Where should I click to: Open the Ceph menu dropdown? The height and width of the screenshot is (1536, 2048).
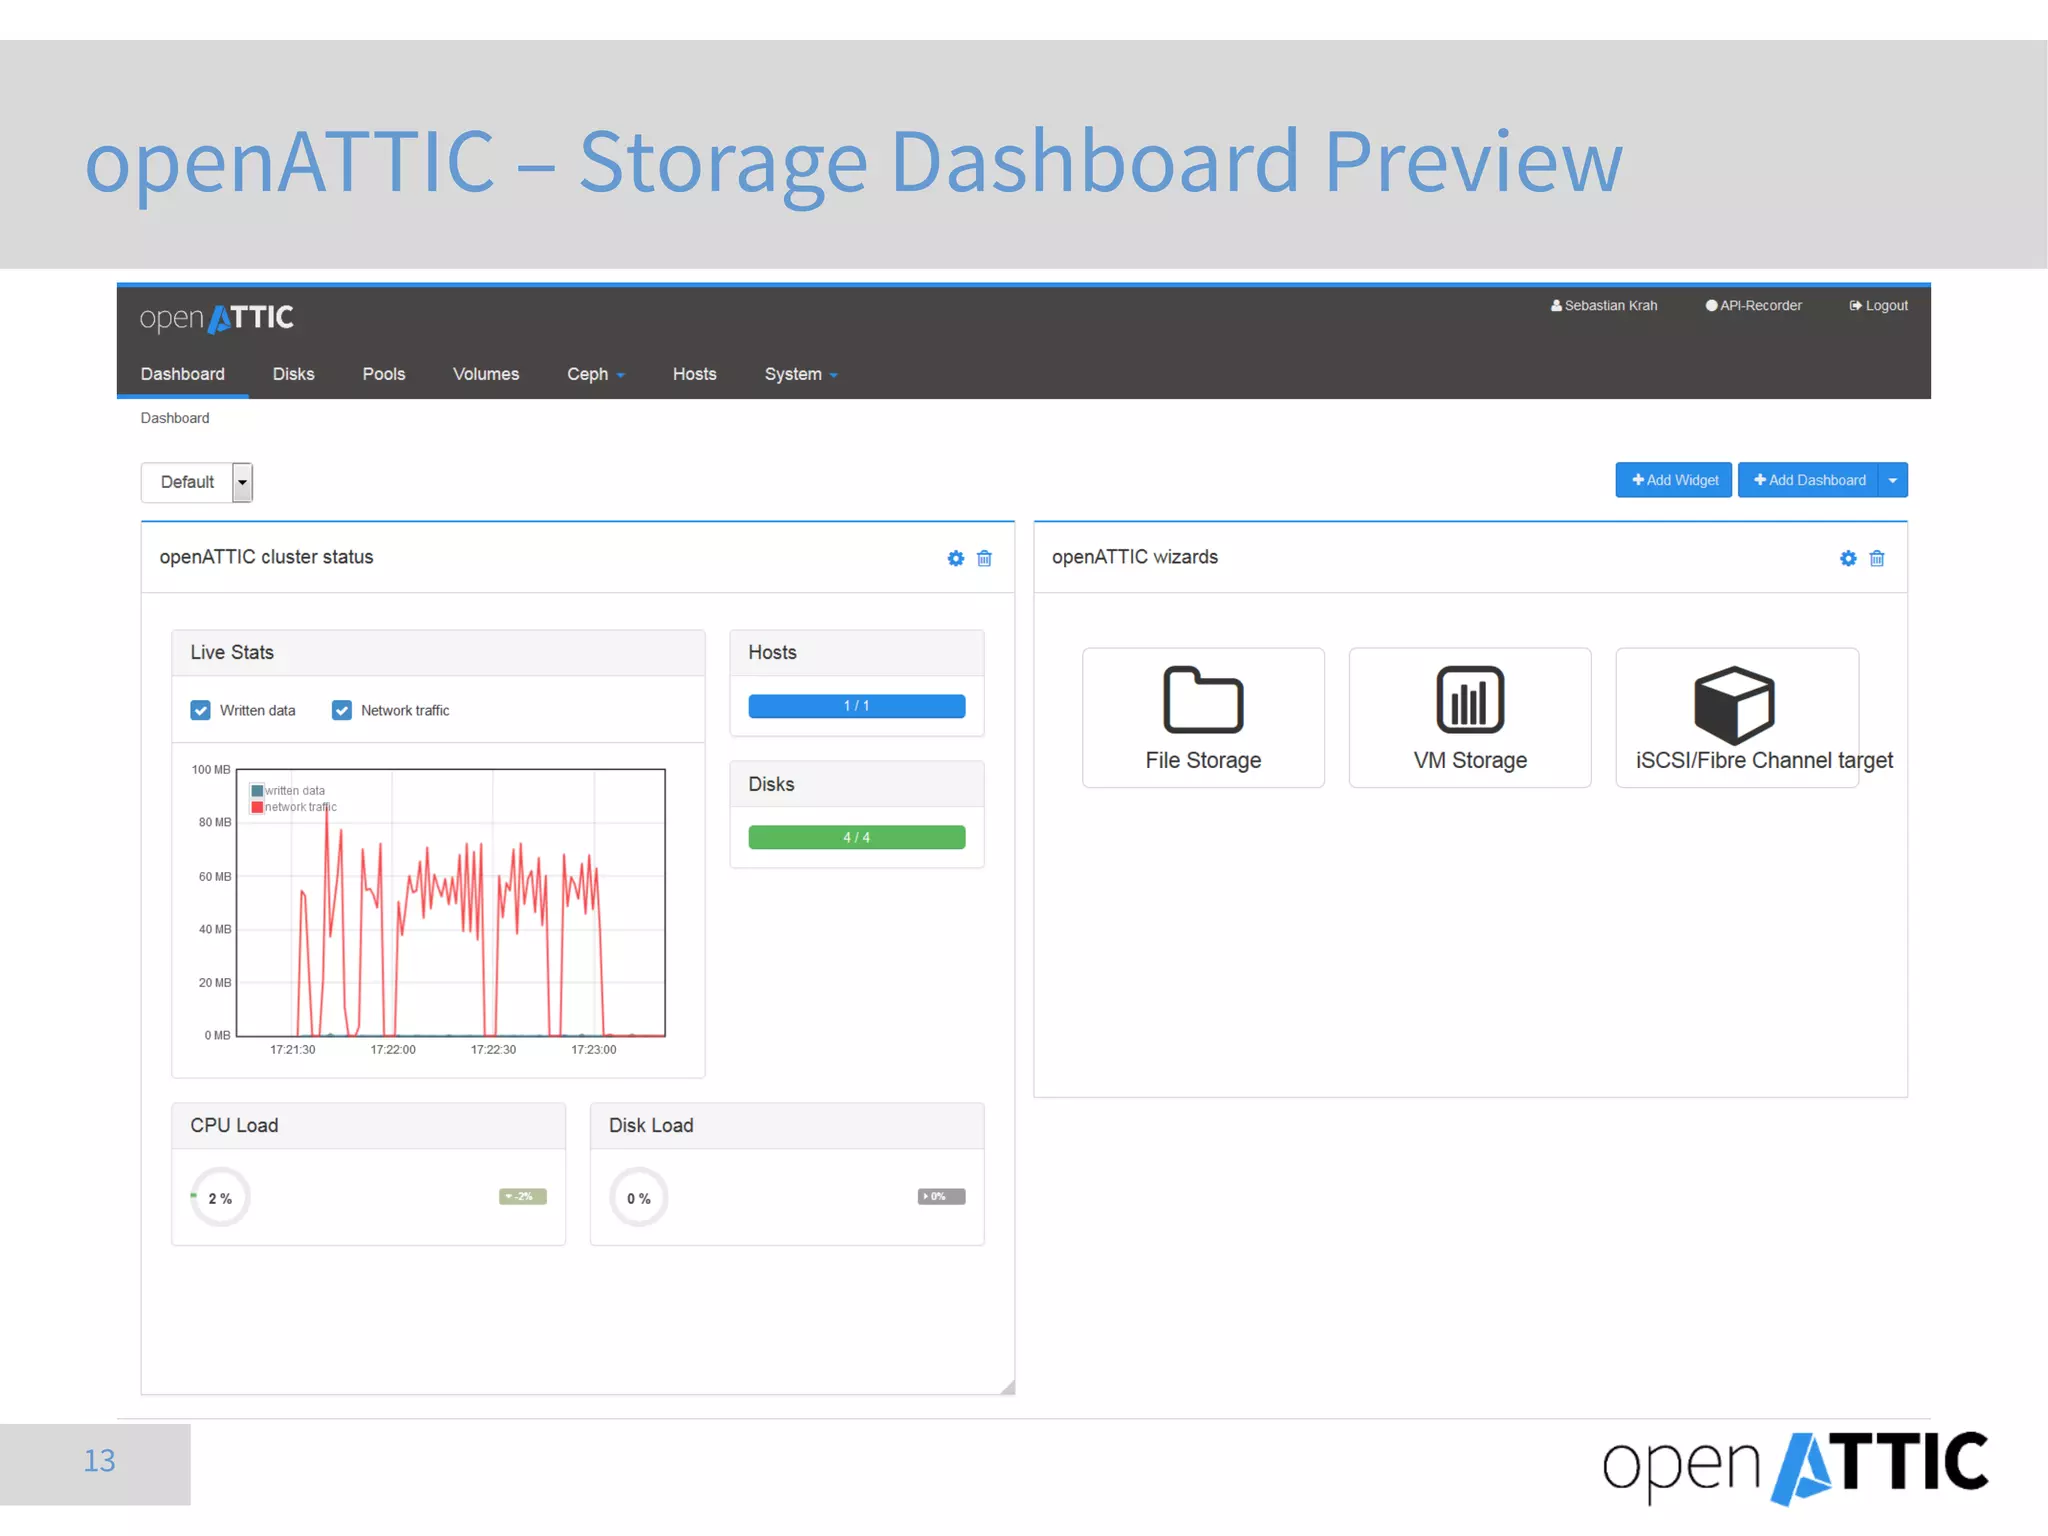(595, 374)
